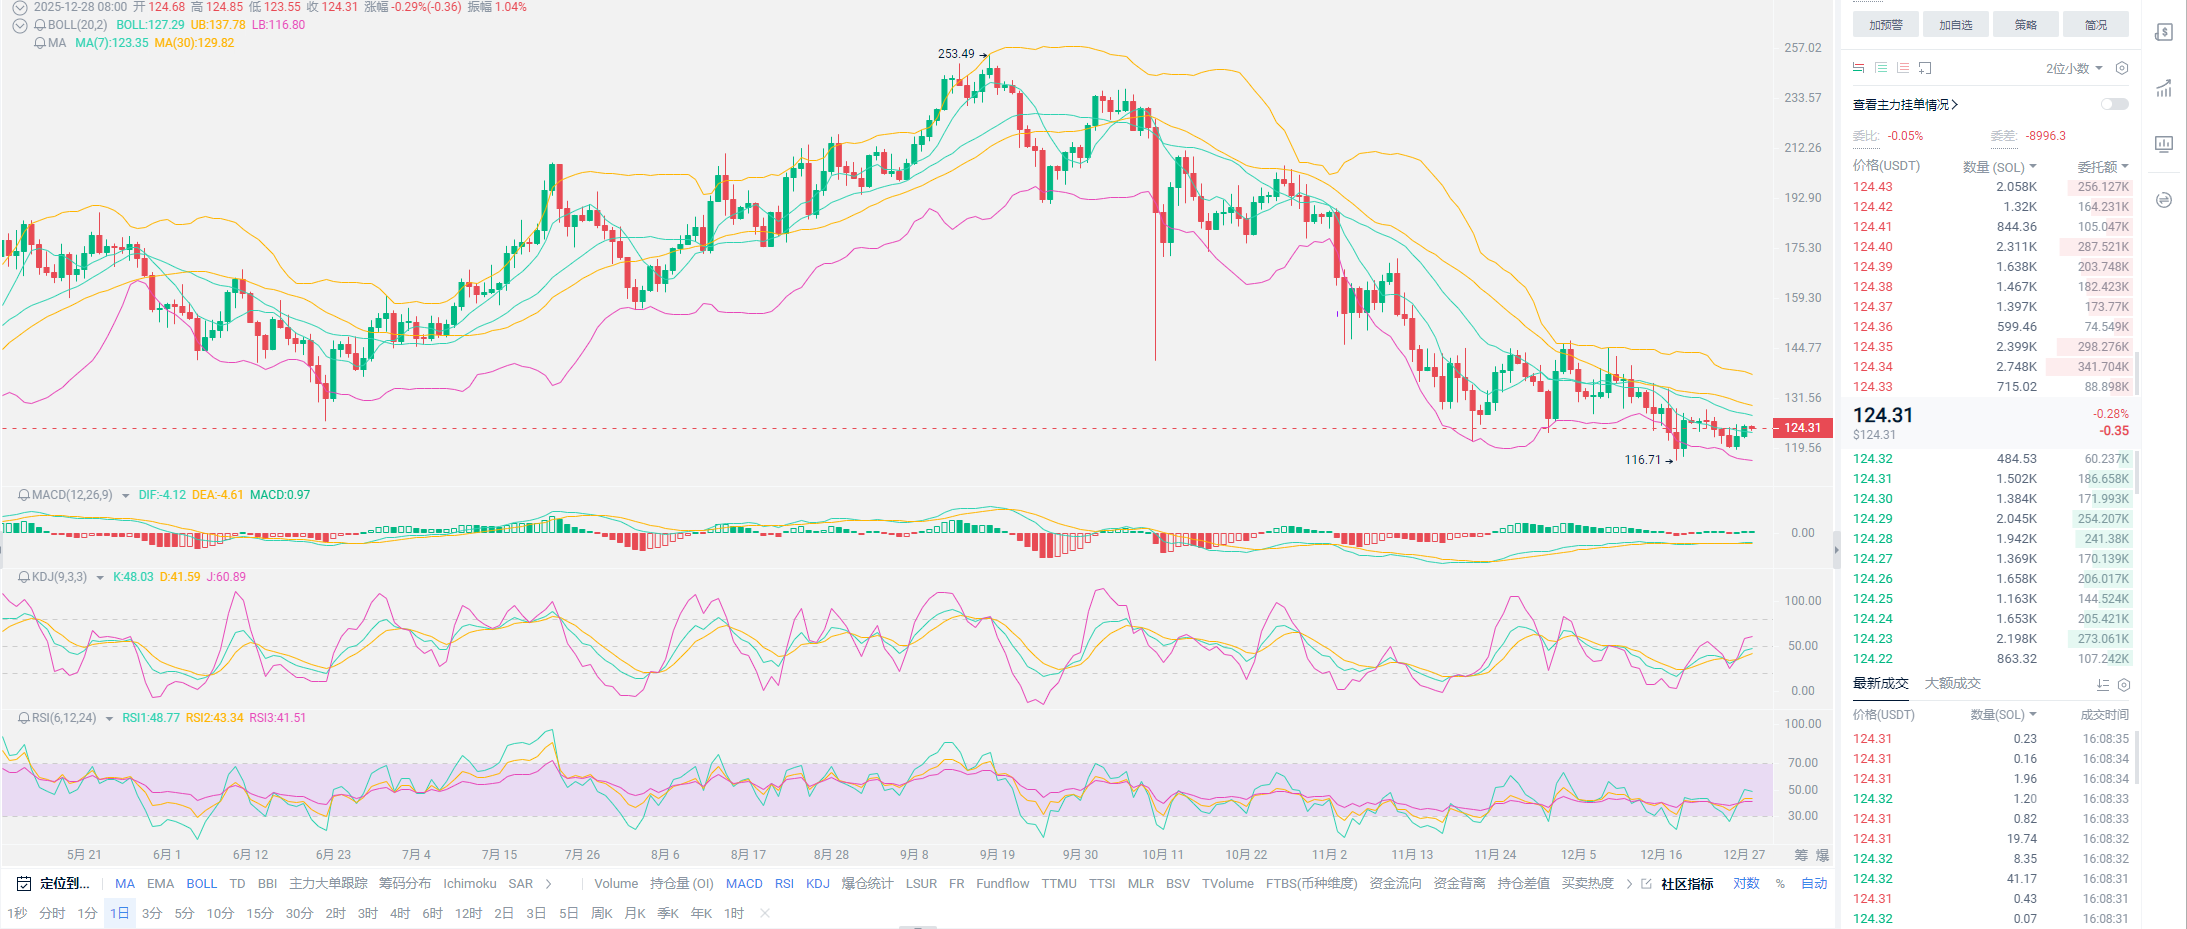2187x929 pixels.
Task: Show sell orders only in order book
Action: click(x=1903, y=68)
